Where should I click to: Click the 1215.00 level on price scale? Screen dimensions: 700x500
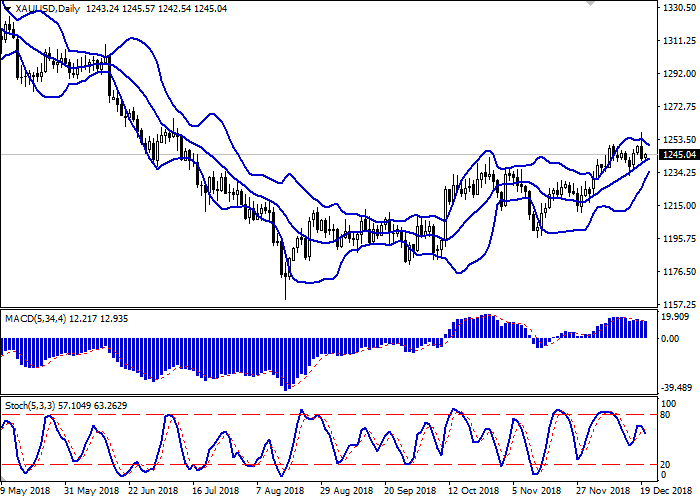coord(680,206)
